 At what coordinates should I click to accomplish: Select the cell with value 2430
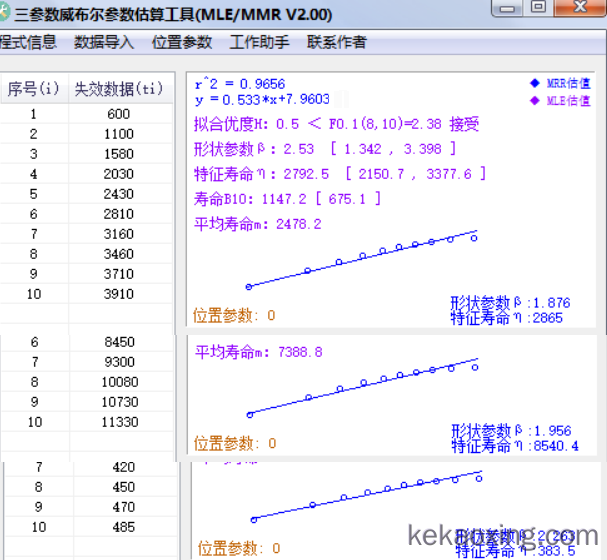pos(119,194)
